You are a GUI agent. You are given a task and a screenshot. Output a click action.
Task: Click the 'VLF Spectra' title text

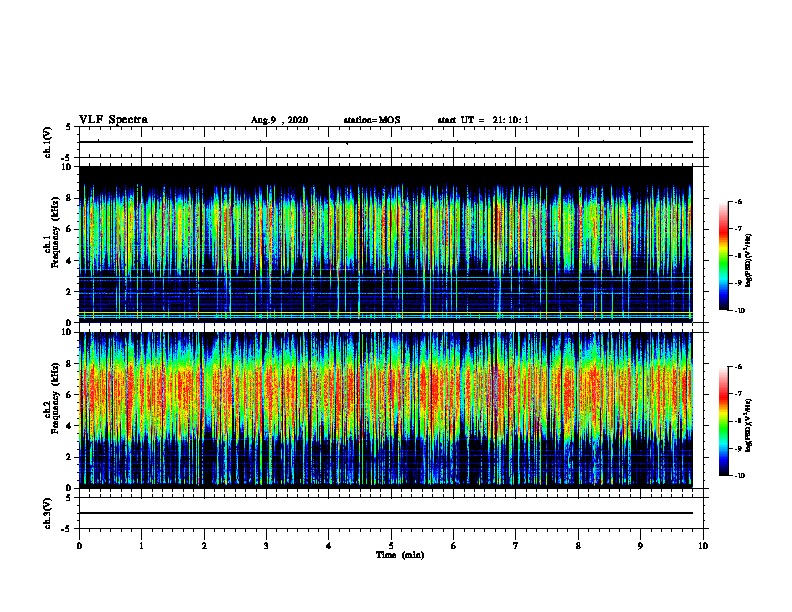click(113, 120)
